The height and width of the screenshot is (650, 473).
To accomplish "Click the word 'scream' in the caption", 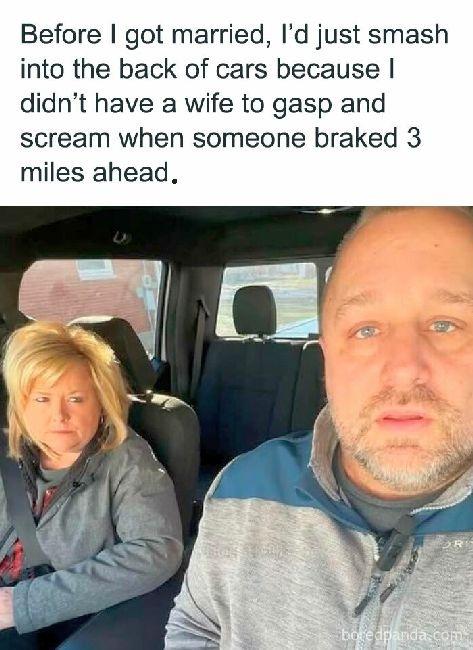I will coord(65,139).
